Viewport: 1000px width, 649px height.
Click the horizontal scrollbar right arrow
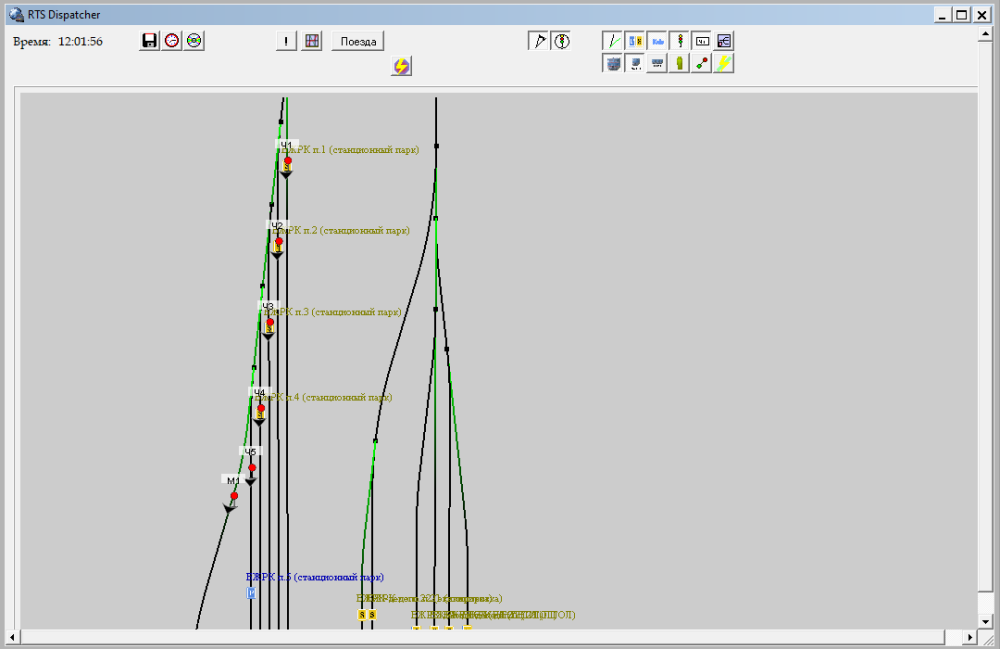pyautogui.click(x=969, y=637)
